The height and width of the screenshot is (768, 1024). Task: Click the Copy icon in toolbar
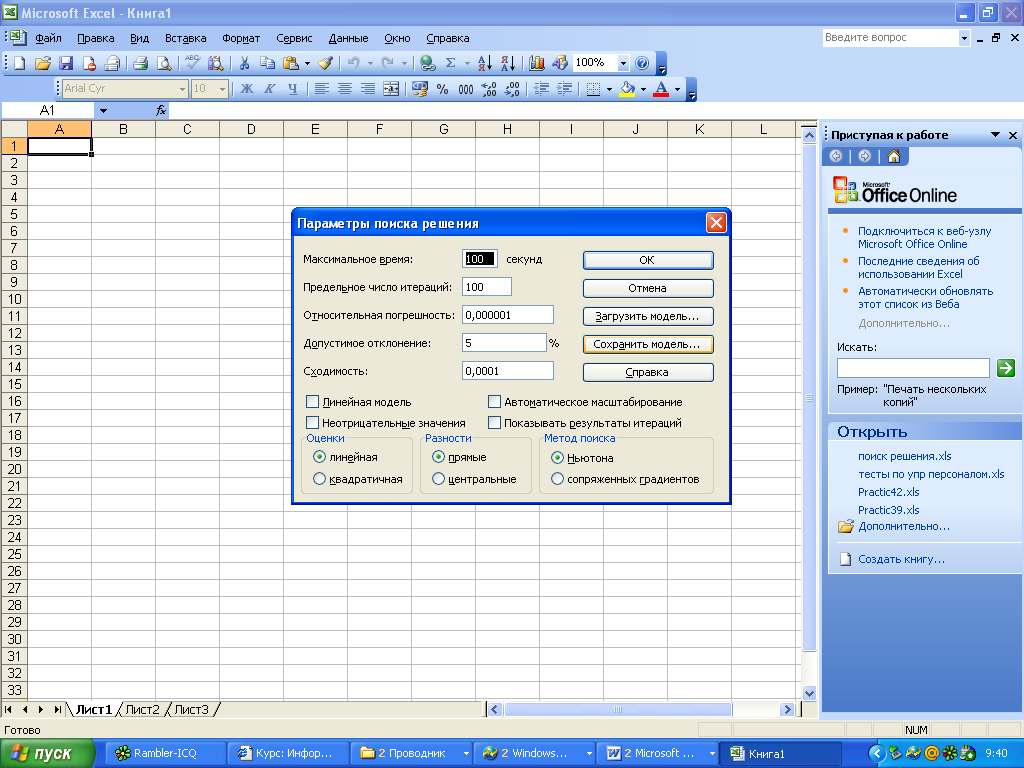click(x=267, y=63)
